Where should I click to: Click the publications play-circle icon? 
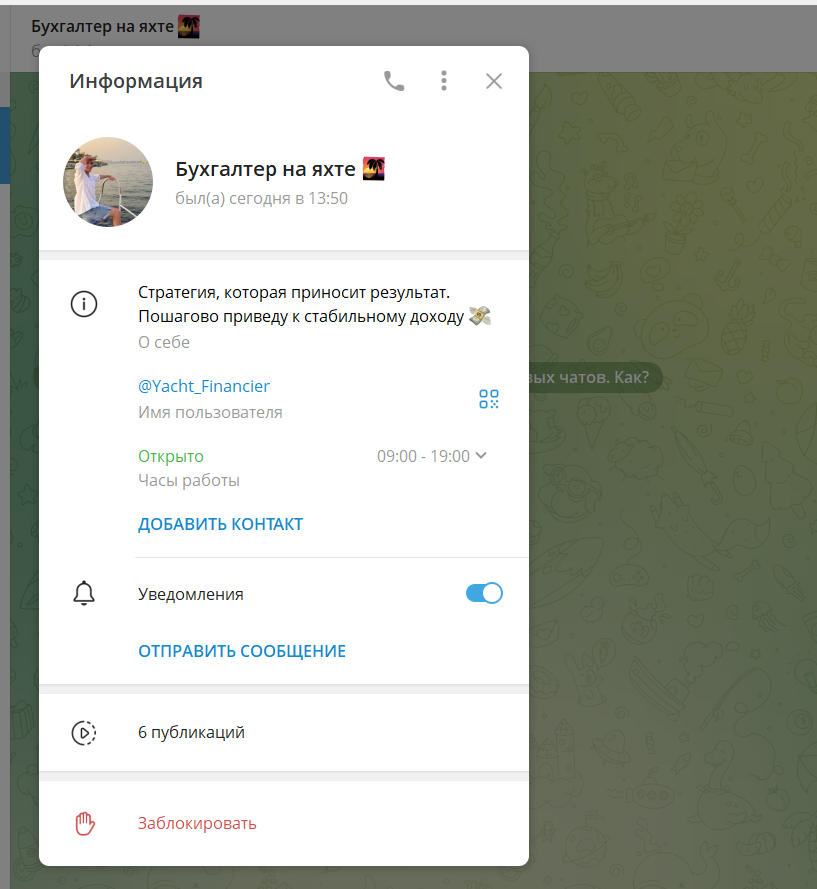(84, 732)
